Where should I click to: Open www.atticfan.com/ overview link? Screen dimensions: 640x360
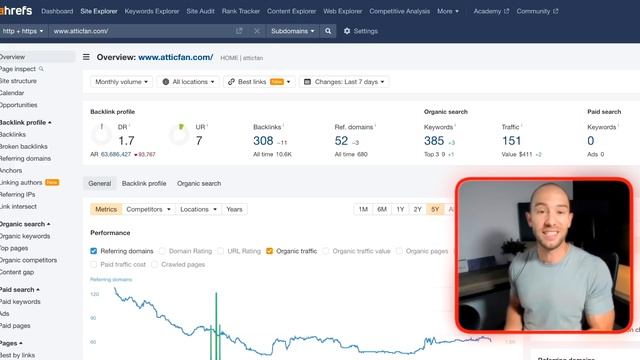[176, 57]
